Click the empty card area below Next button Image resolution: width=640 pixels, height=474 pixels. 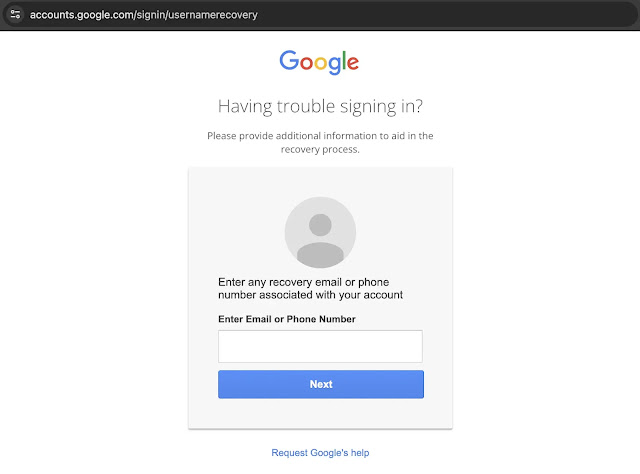tap(320, 413)
